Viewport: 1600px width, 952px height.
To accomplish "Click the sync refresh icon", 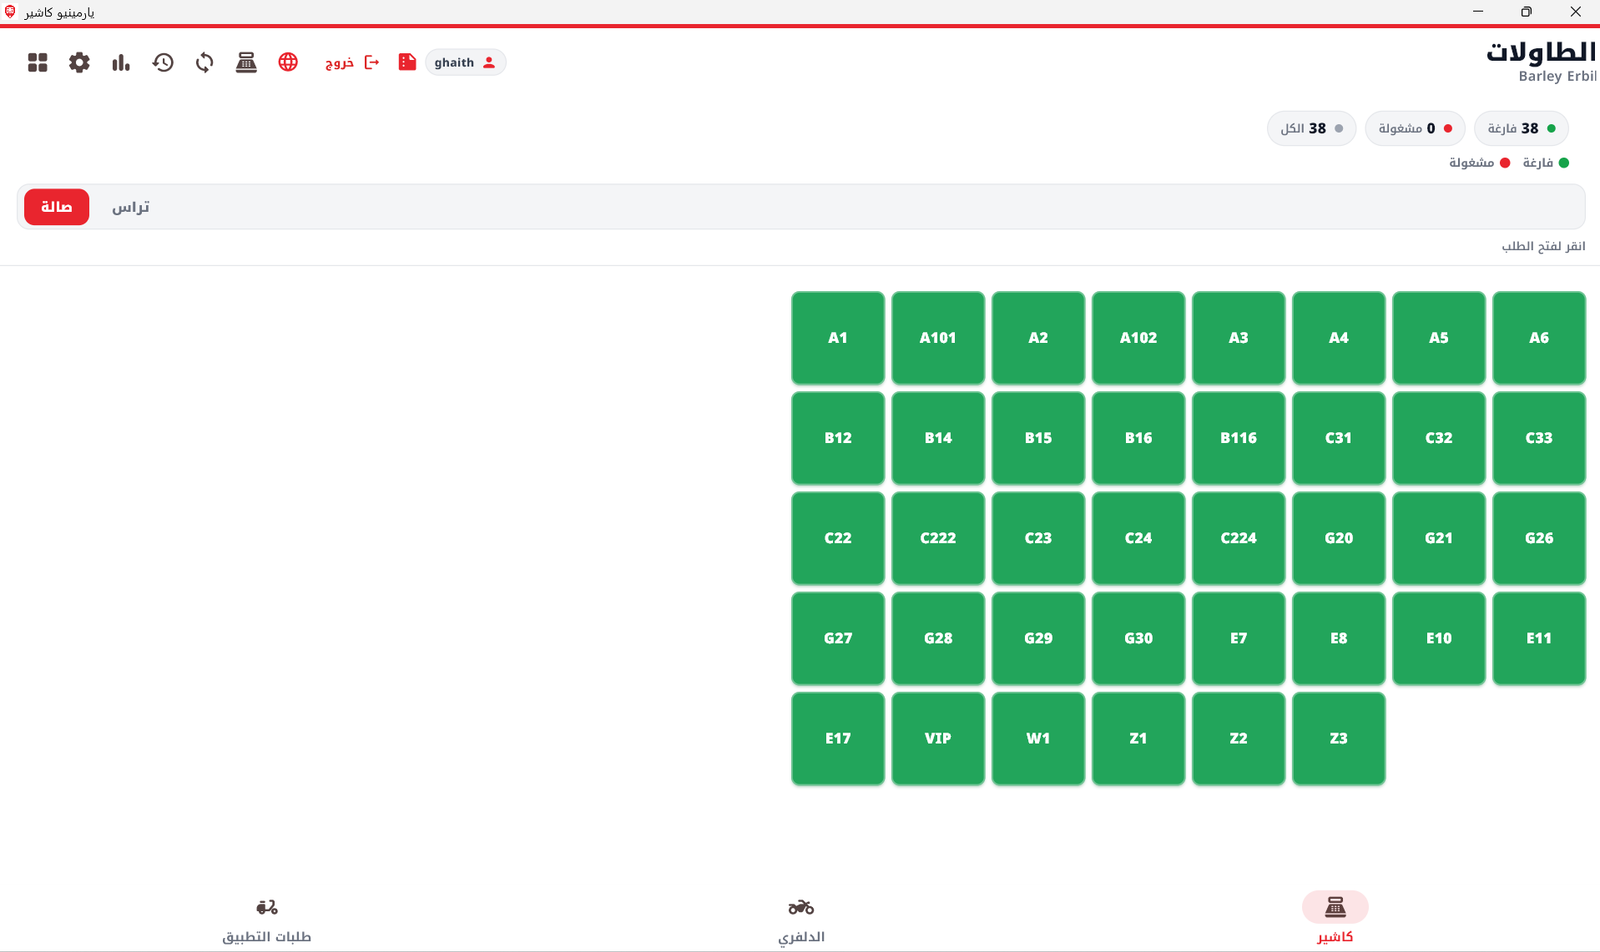I will pyautogui.click(x=204, y=62).
